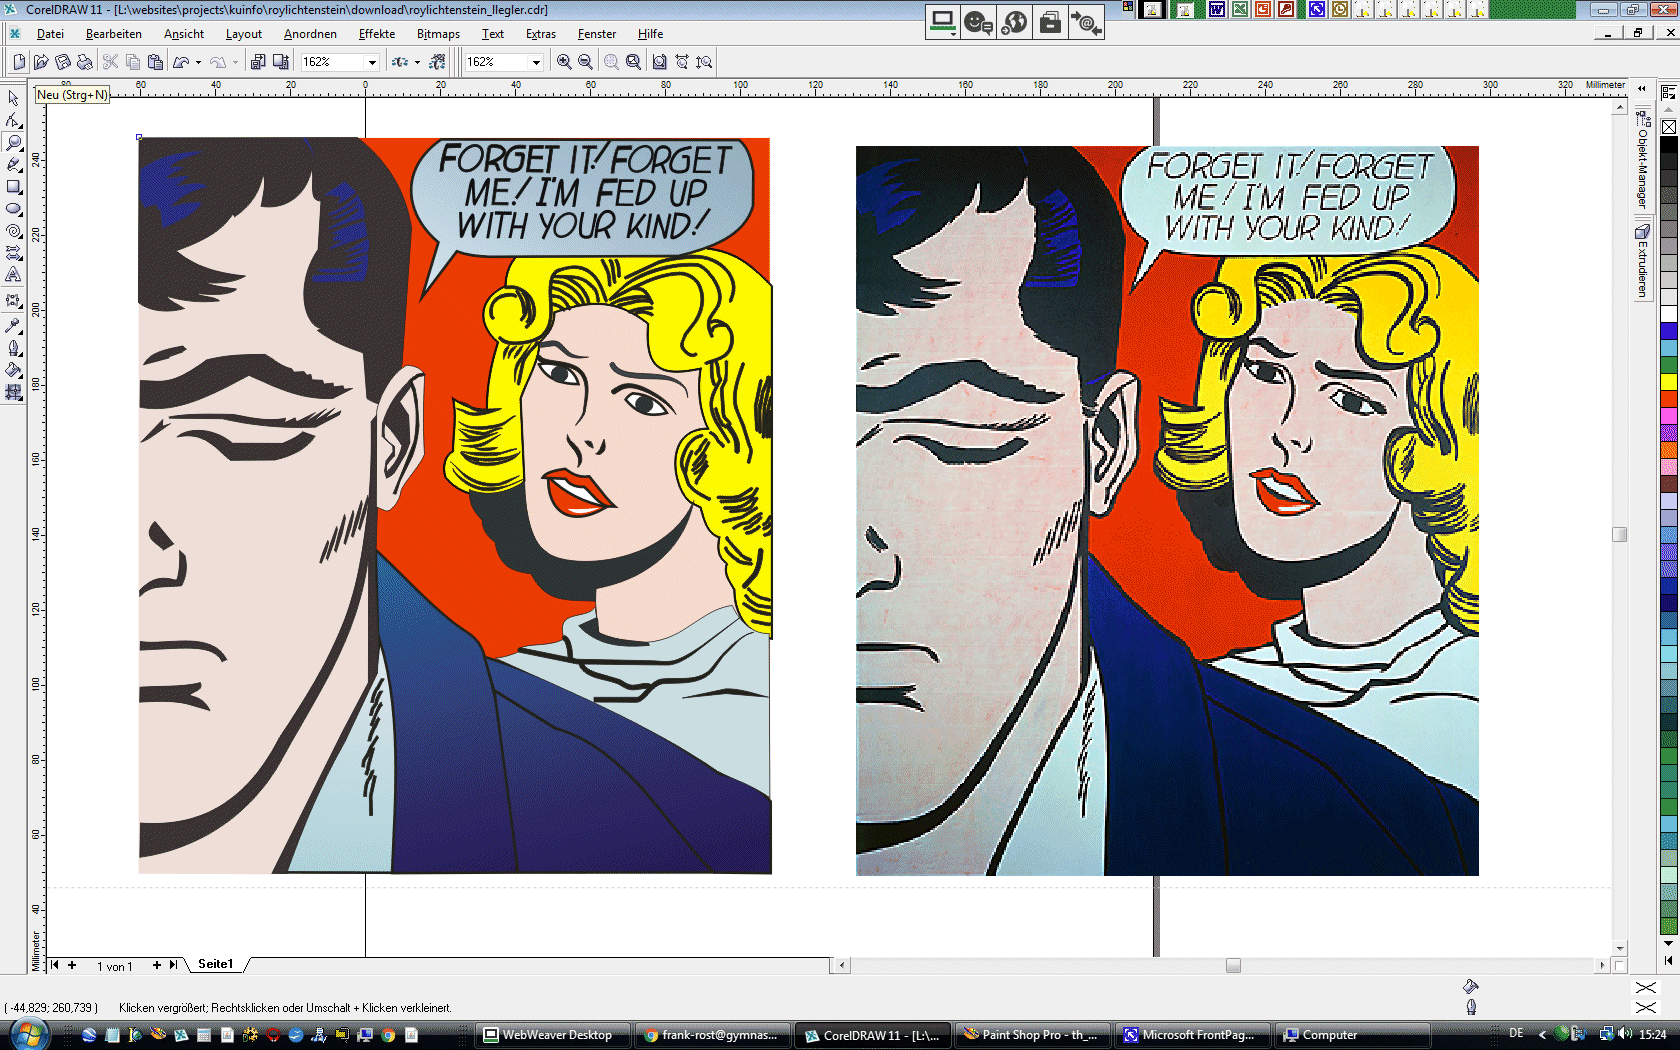Pick the black color swatch in palette
Viewport: 1680px width, 1050px height.
[1669, 145]
